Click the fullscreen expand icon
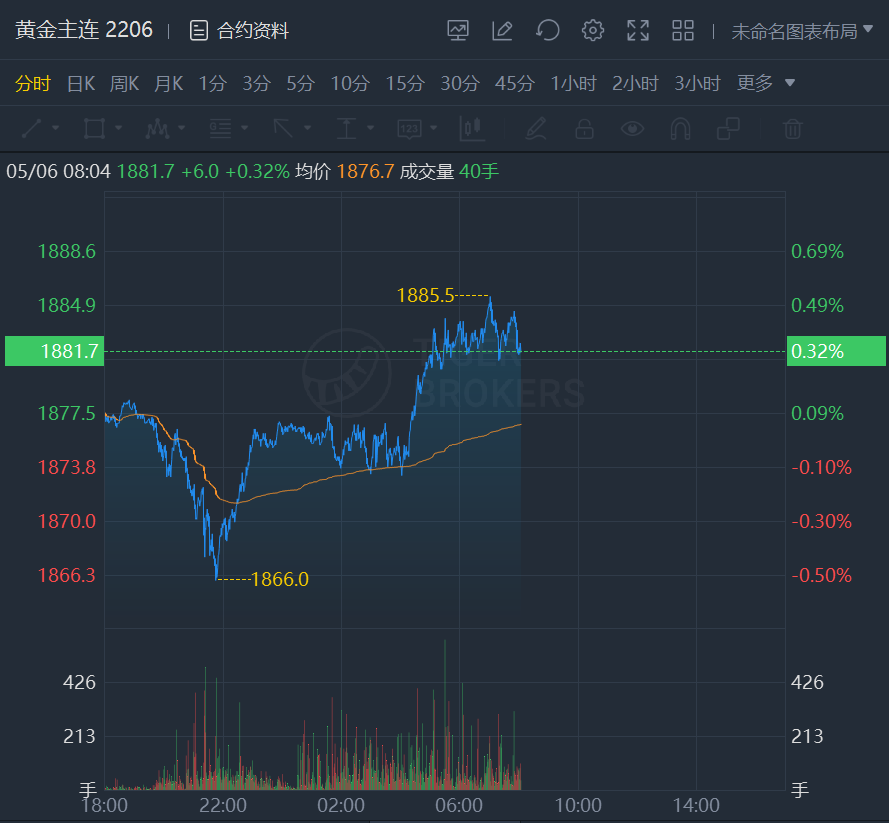The width and height of the screenshot is (889, 823). [638, 31]
